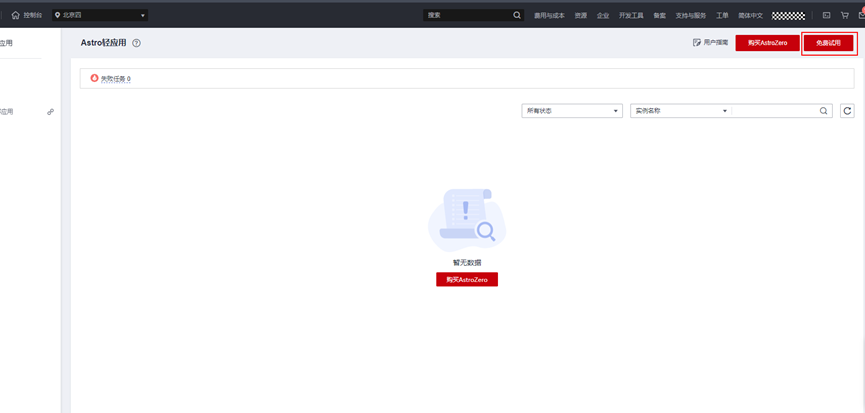Open the 北京四 region selector dropdown
Screen dimensions: 865x413
coord(100,15)
